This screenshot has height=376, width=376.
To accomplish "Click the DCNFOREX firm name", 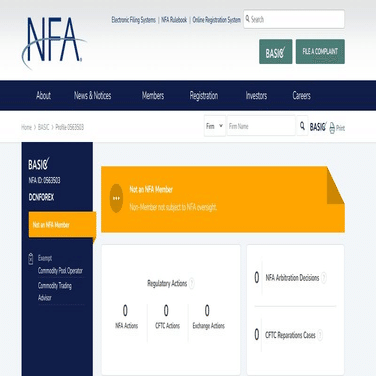I will pos(41,197).
